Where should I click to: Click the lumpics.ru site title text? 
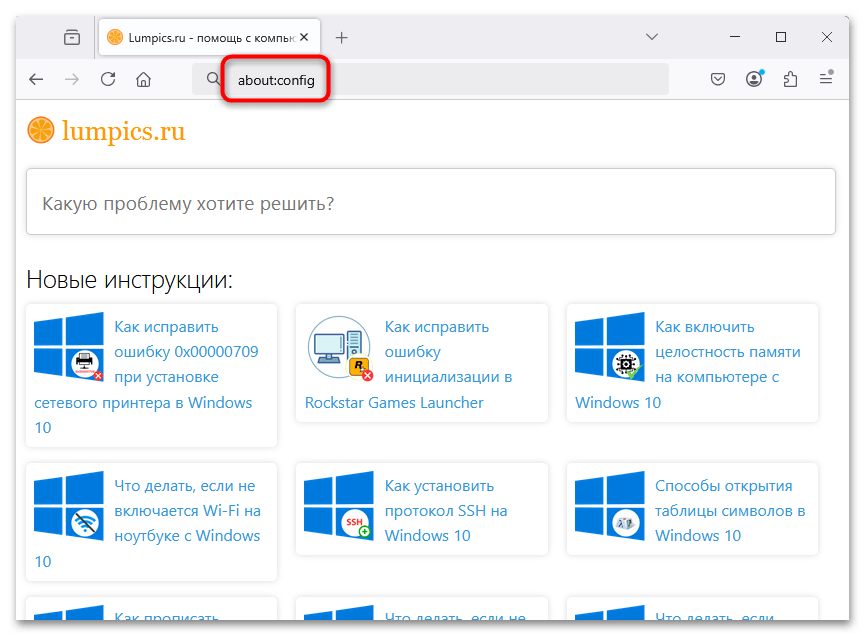124,131
